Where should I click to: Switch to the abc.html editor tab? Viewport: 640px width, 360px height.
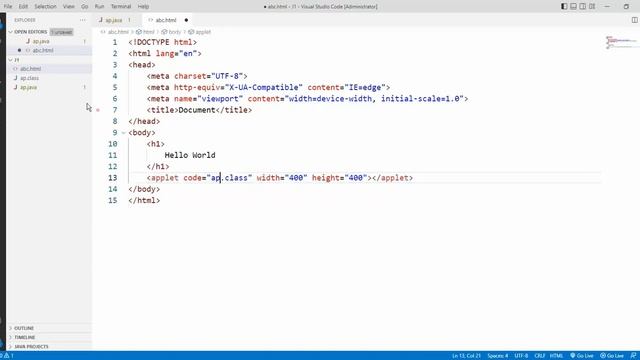pyautogui.click(x=166, y=20)
